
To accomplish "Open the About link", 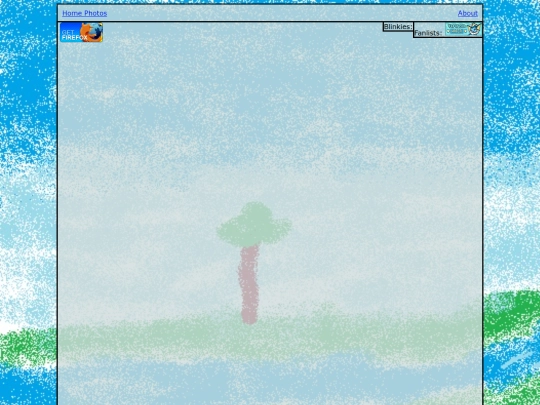I will pyautogui.click(x=468, y=13).
